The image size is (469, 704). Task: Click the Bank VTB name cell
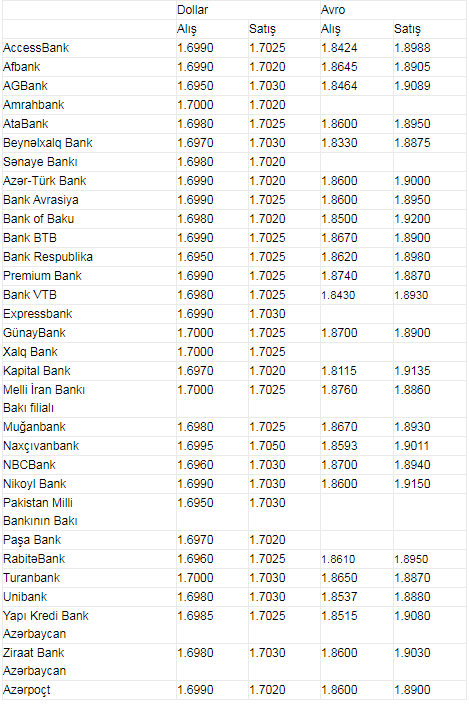point(30,295)
